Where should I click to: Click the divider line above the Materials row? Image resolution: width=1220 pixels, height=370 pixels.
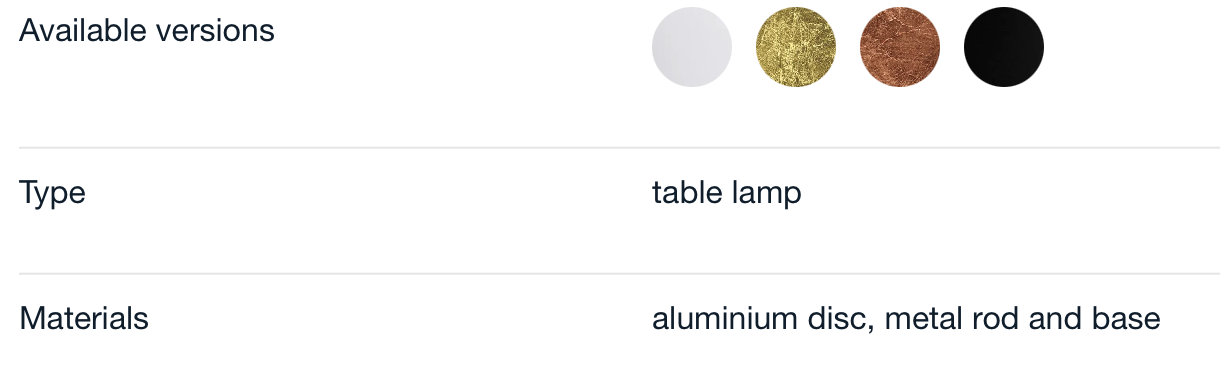tap(619, 274)
